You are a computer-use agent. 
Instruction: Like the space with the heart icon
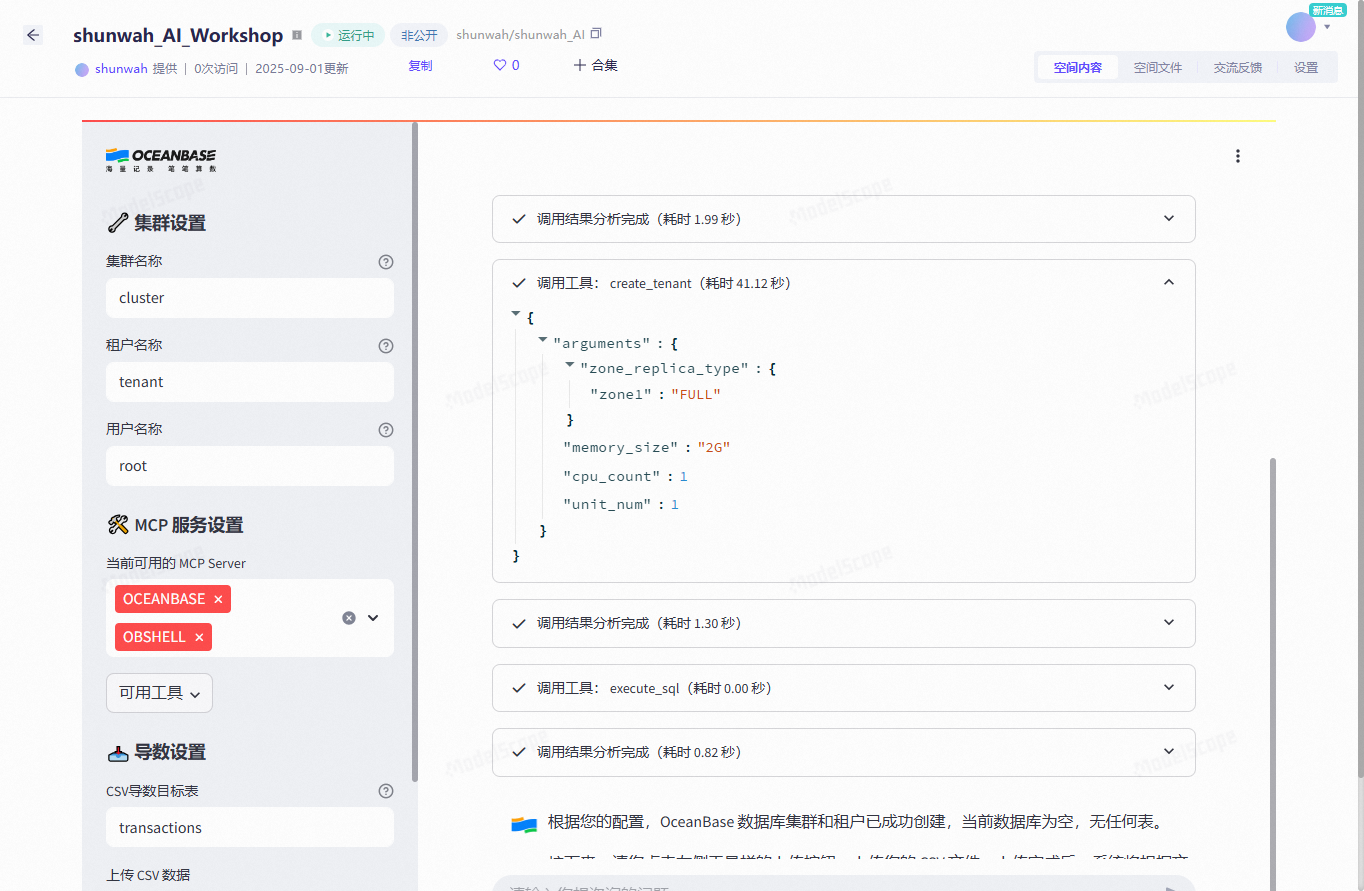500,65
